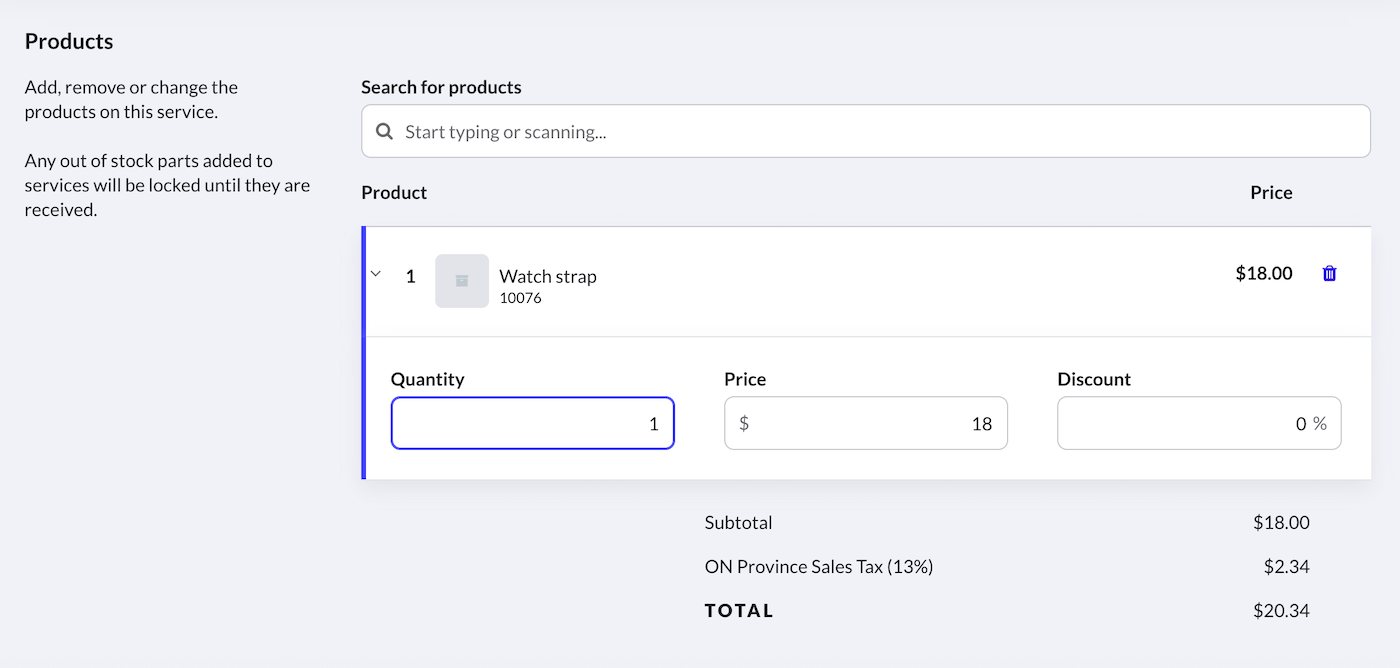Edit the Discount percentage field
The height and width of the screenshot is (668, 1400).
pos(1199,423)
